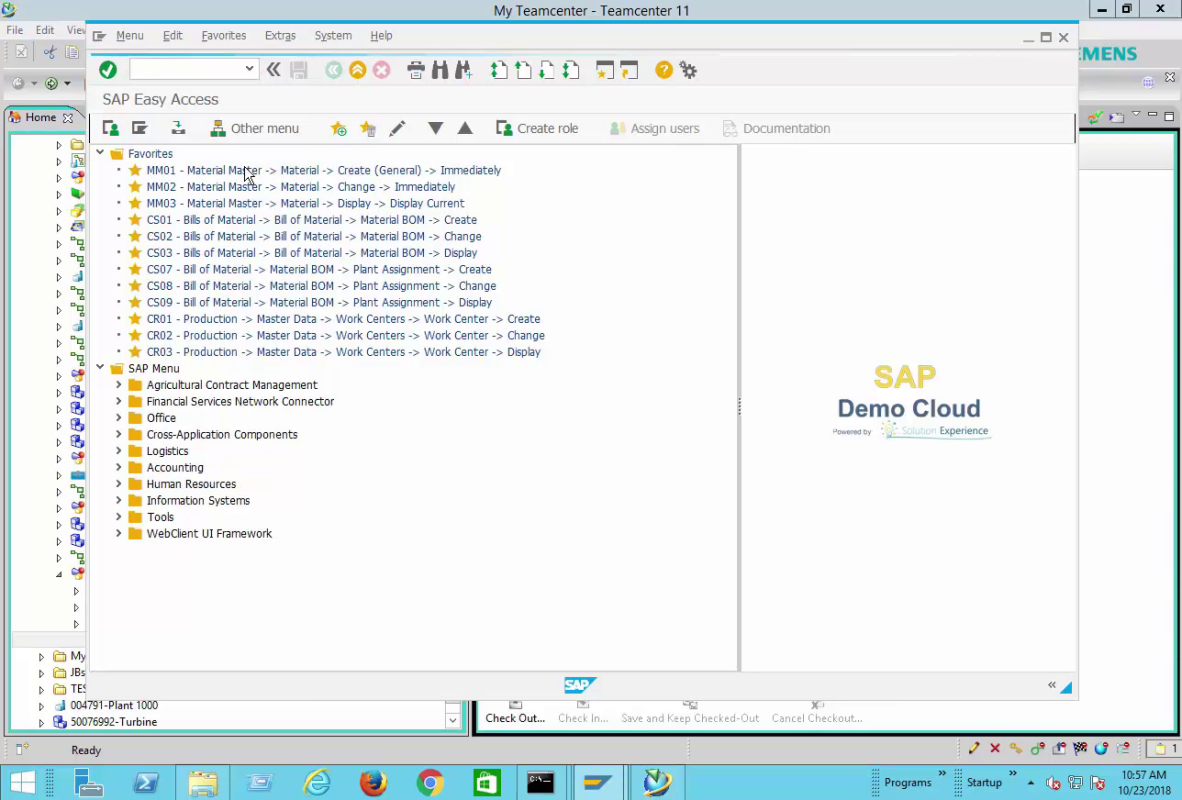Viewport: 1182px width, 800px height.
Task: Select CS01 Material BOM Create favorite
Action: coord(311,220)
